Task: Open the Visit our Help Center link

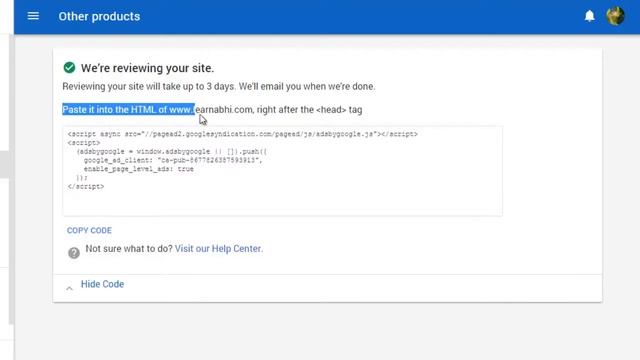Action: click(219, 249)
